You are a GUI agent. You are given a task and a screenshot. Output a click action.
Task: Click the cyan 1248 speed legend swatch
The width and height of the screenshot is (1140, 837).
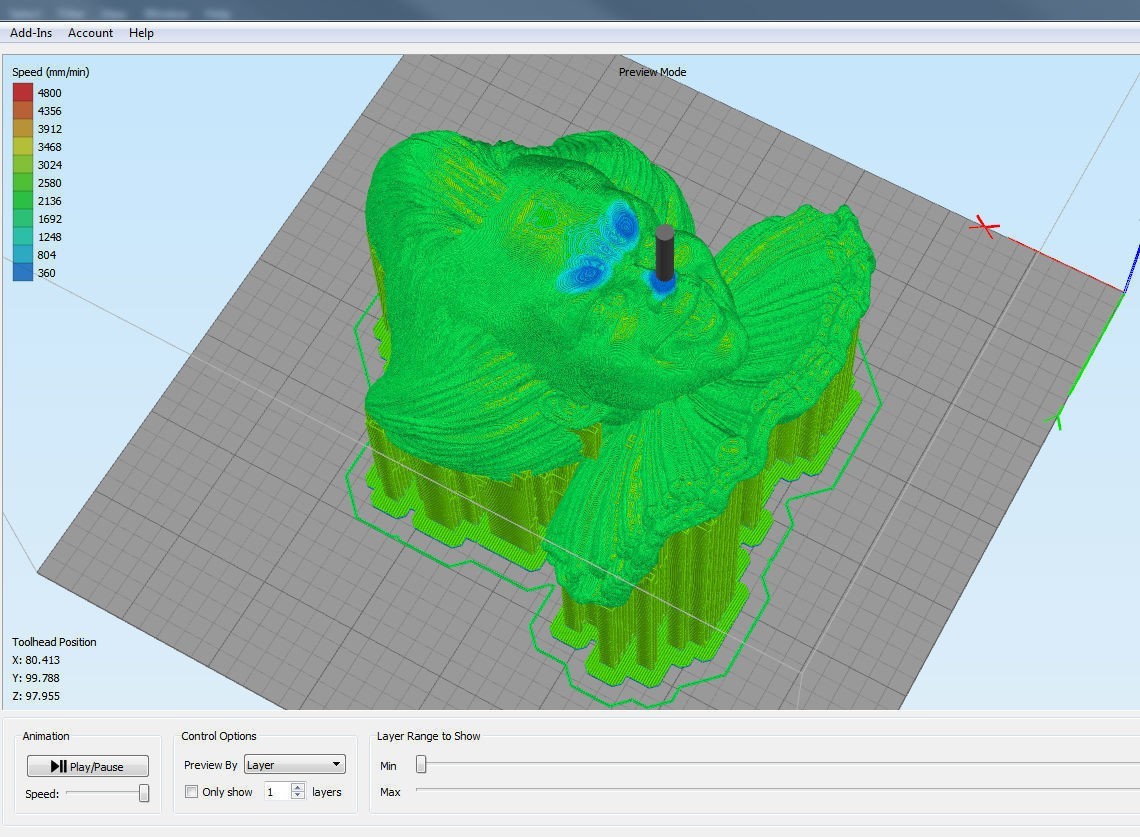coord(22,237)
